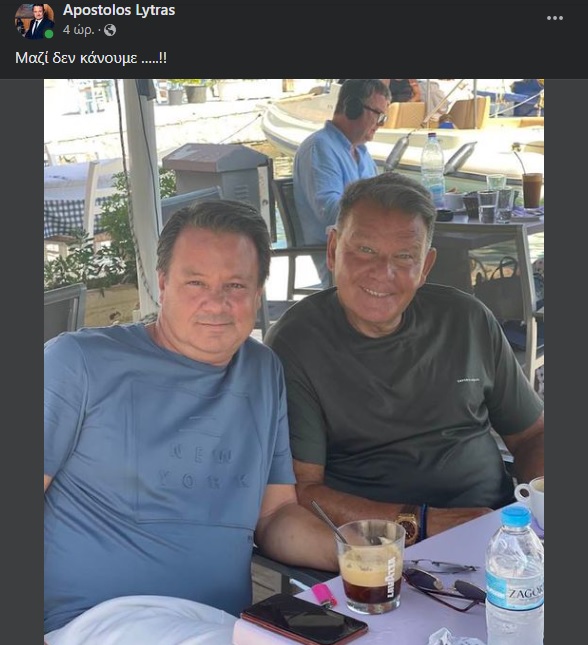
Task: Open the posted photo in viewer
Action: coord(294,362)
